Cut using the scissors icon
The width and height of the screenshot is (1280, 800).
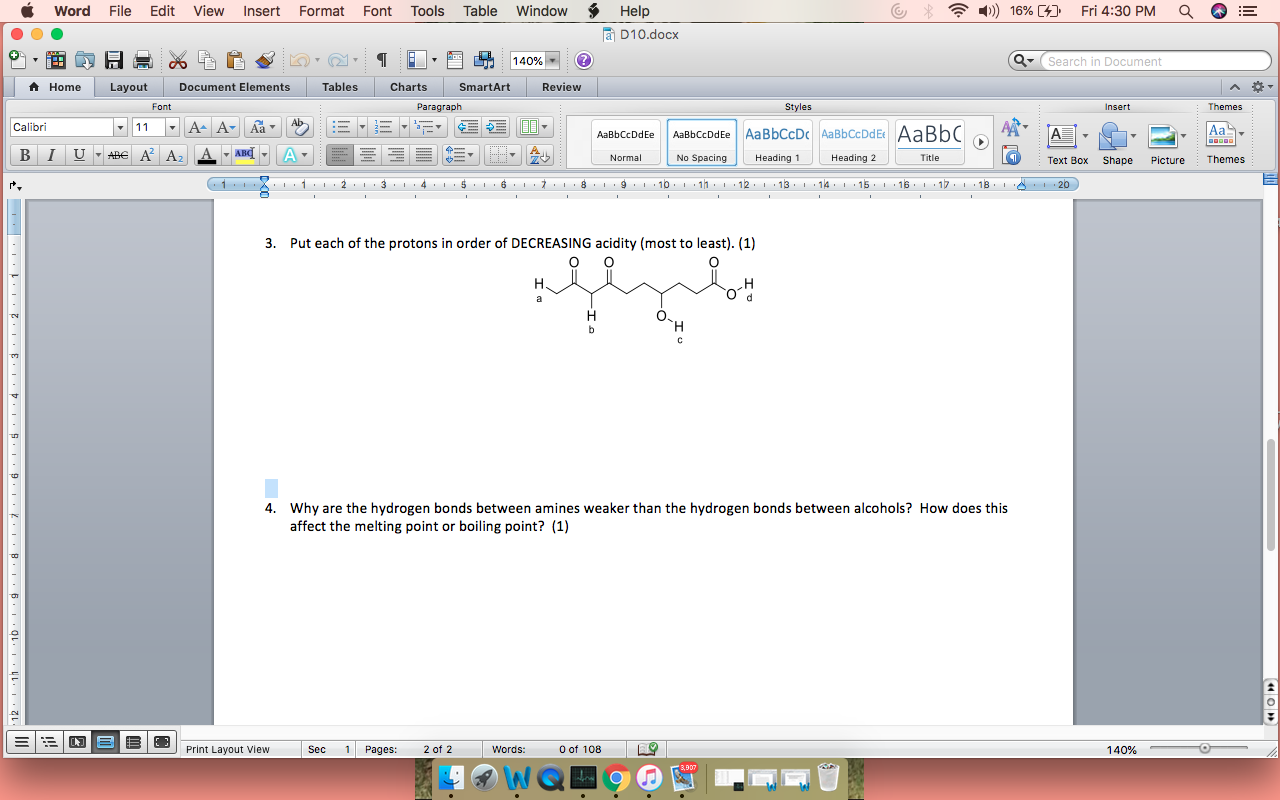(x=178, y=60)
